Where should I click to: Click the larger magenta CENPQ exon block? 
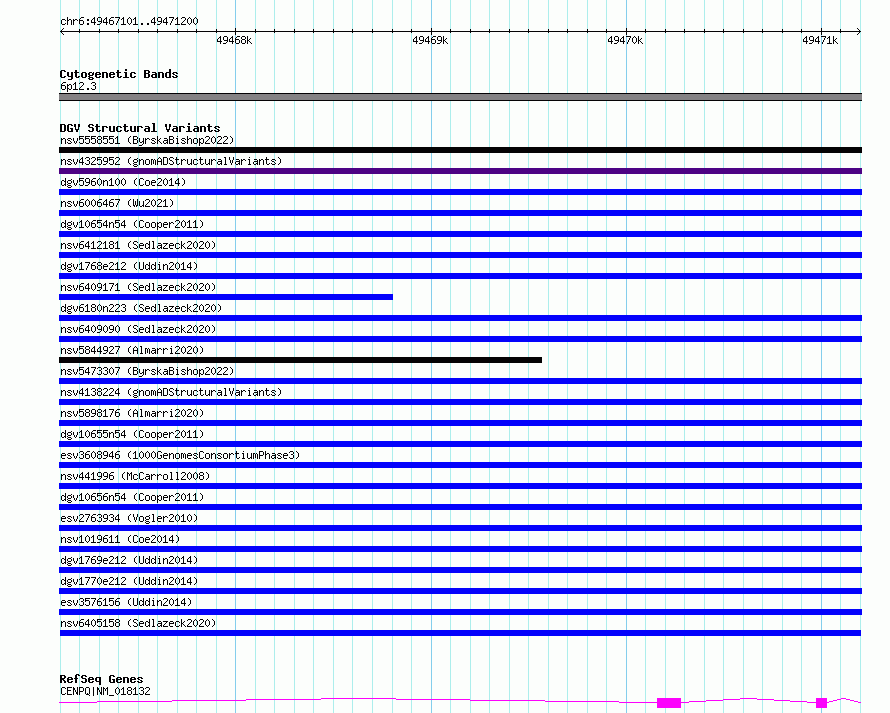pyautogui.click(x=669, y=703)
